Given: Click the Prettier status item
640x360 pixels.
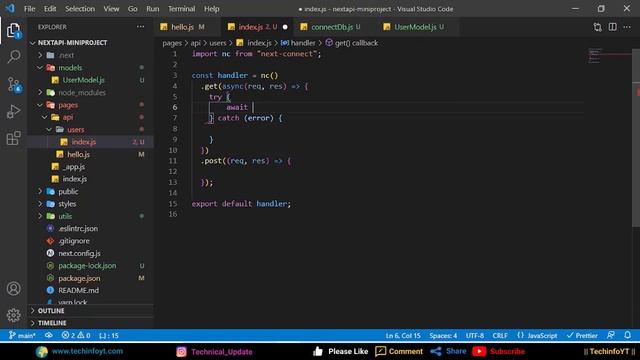Looking at the screenshot, I should click(582, 336).
